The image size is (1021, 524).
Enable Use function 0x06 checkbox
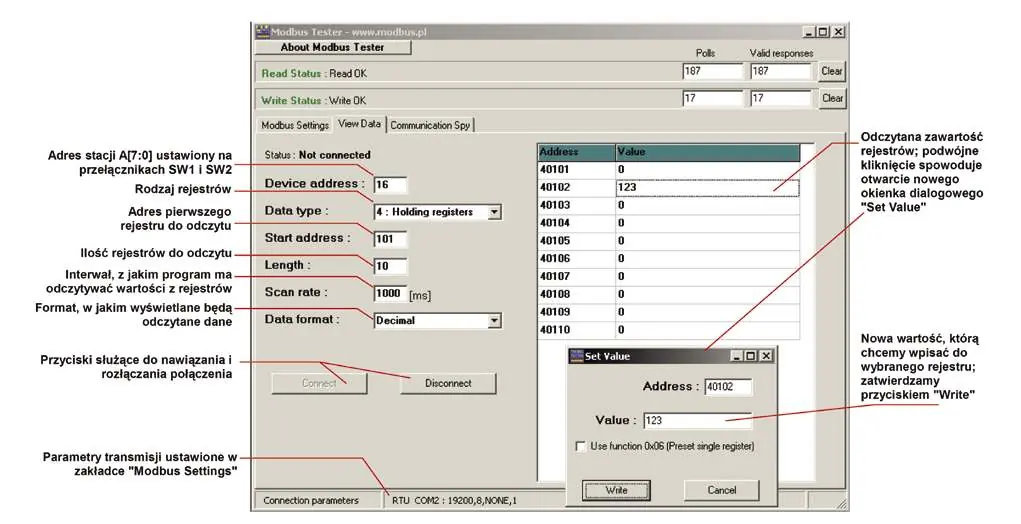click(581, 447)
